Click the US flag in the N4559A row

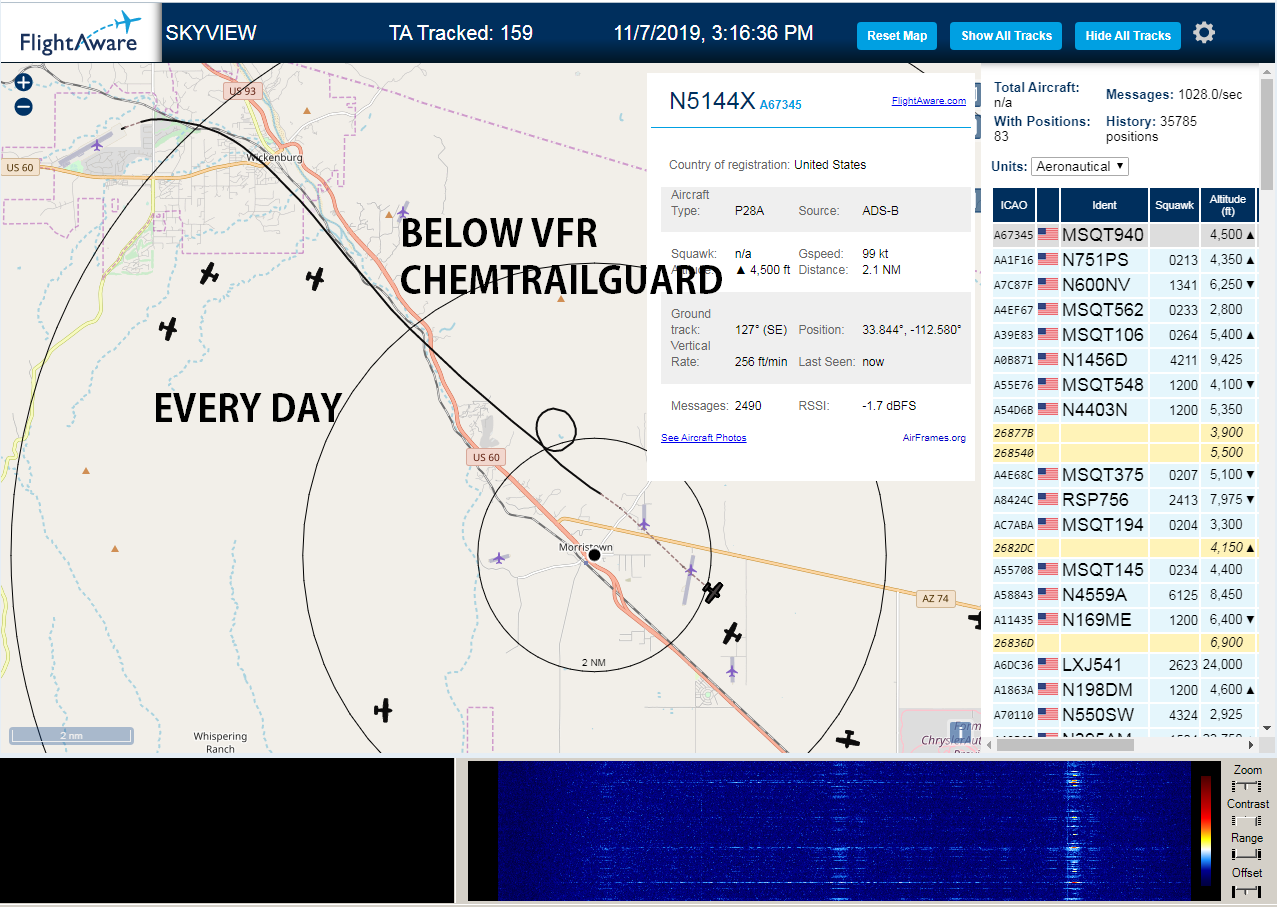1048,595
